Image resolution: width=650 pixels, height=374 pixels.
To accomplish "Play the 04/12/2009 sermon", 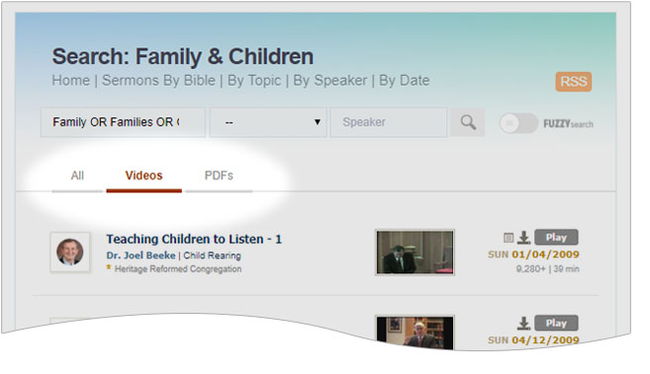I will (556, 323).
